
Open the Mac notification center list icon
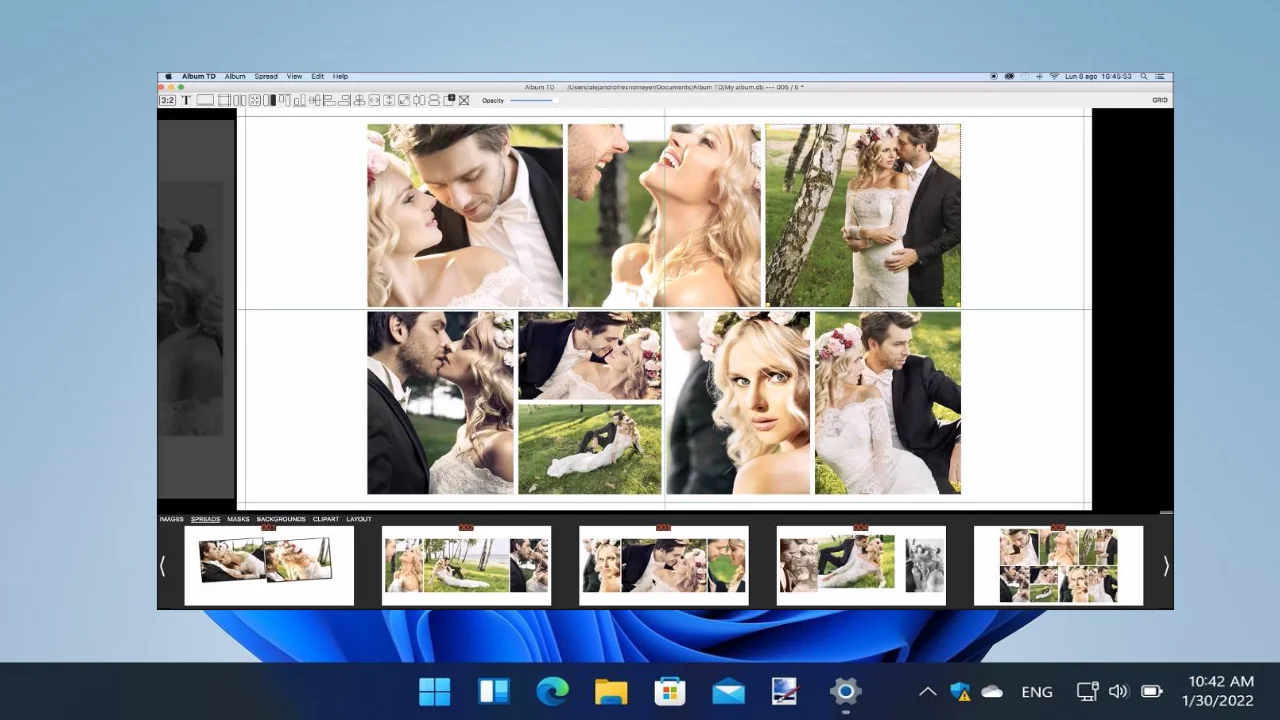(1161, 76)
